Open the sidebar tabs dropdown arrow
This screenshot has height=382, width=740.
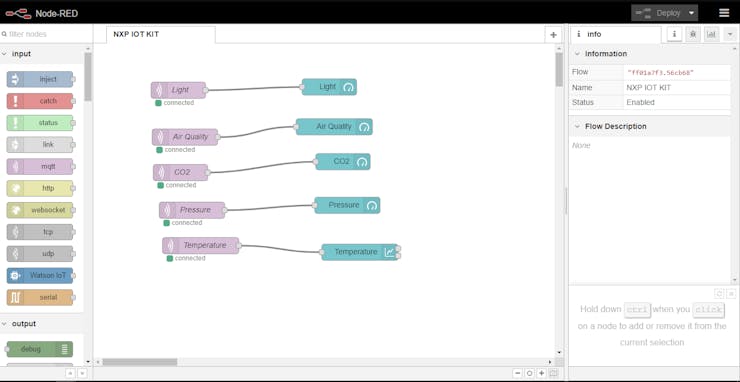pyautogui.click(x=730, y=34)
